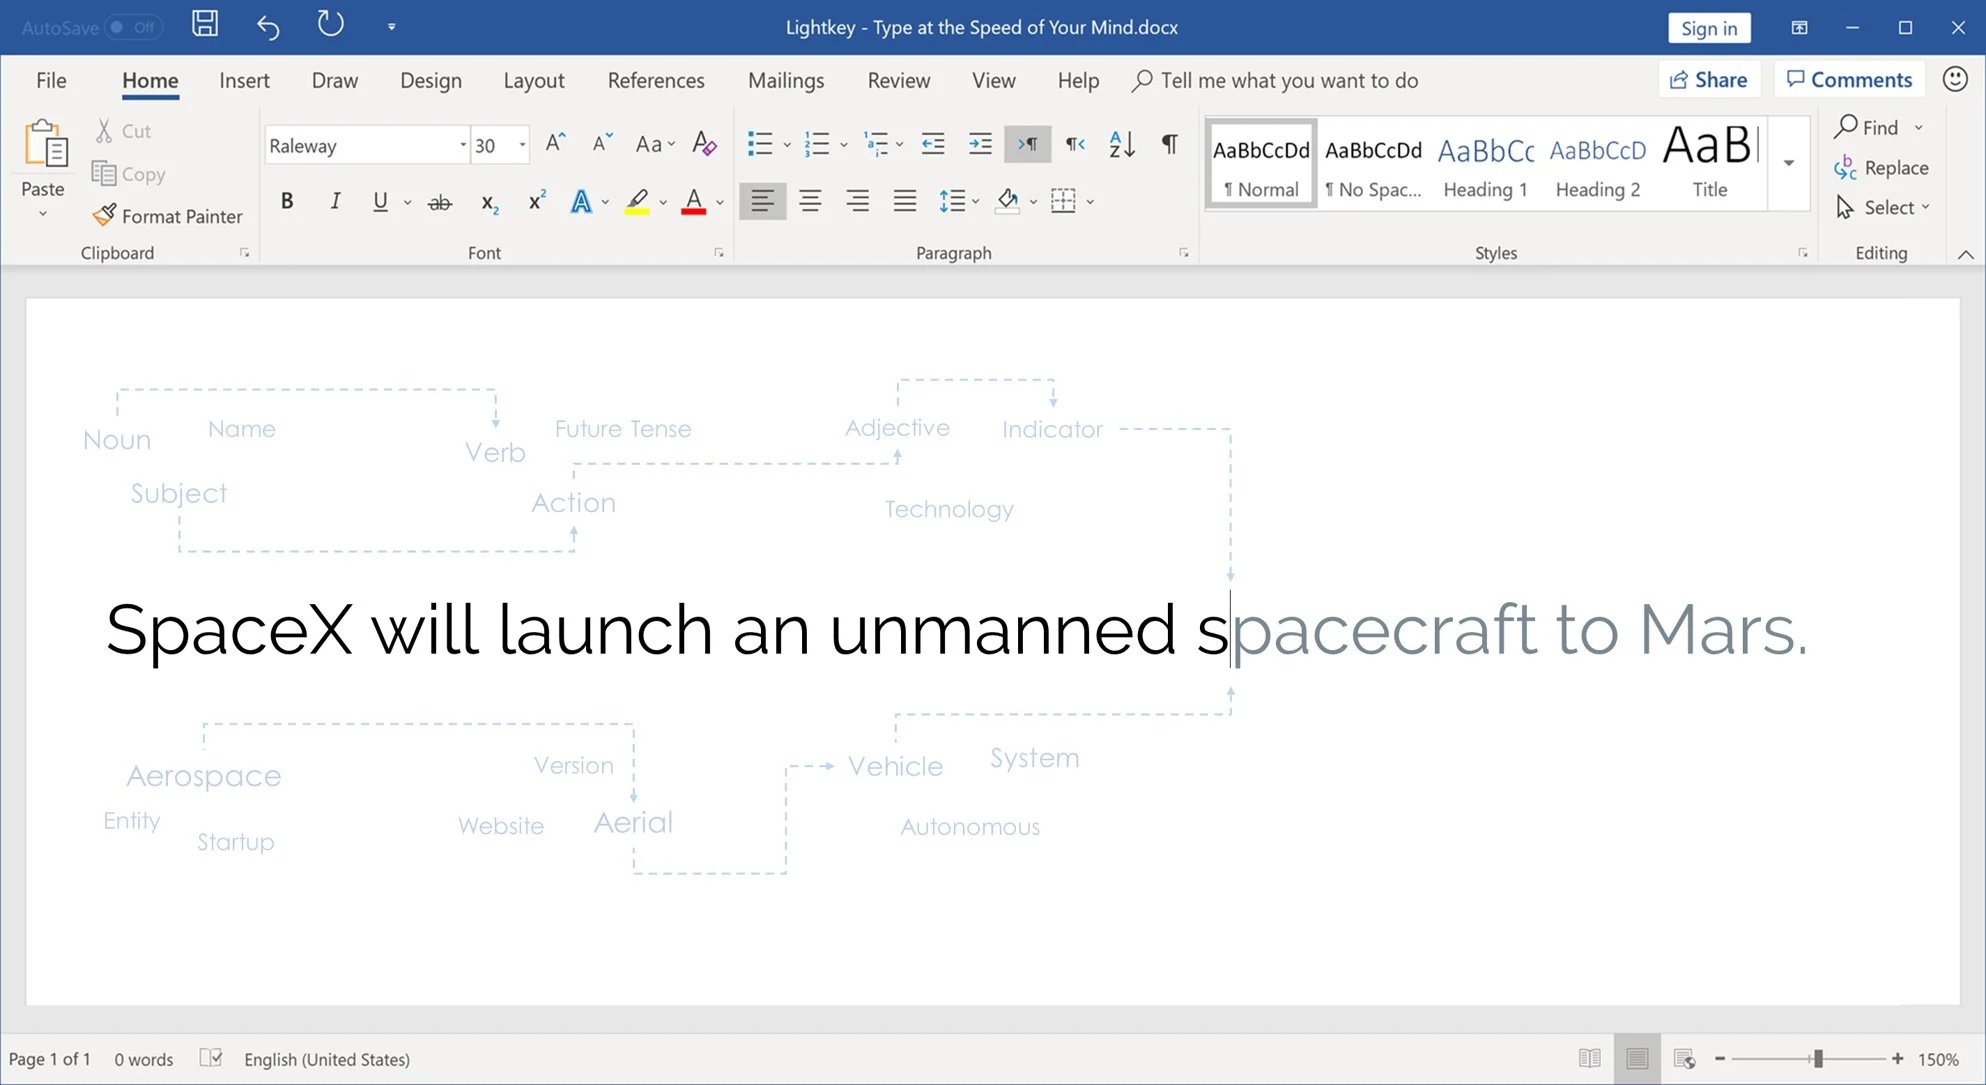
Task: Toggle strikethrough formatting
Action: [439, 201]
